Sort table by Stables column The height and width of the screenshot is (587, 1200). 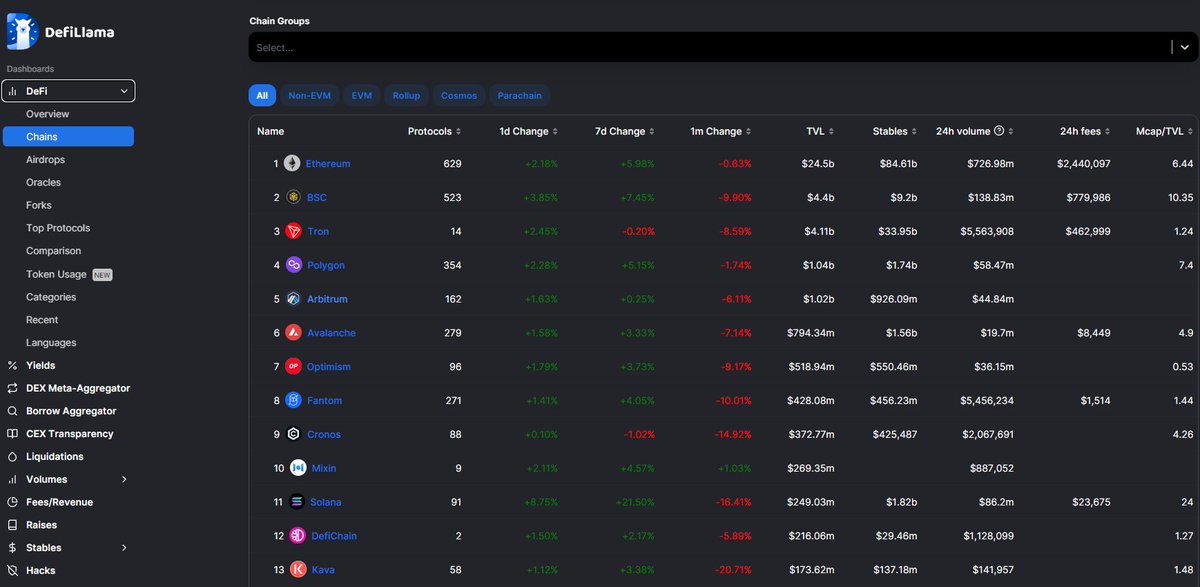pyautogui.click(x=896, y=131)
